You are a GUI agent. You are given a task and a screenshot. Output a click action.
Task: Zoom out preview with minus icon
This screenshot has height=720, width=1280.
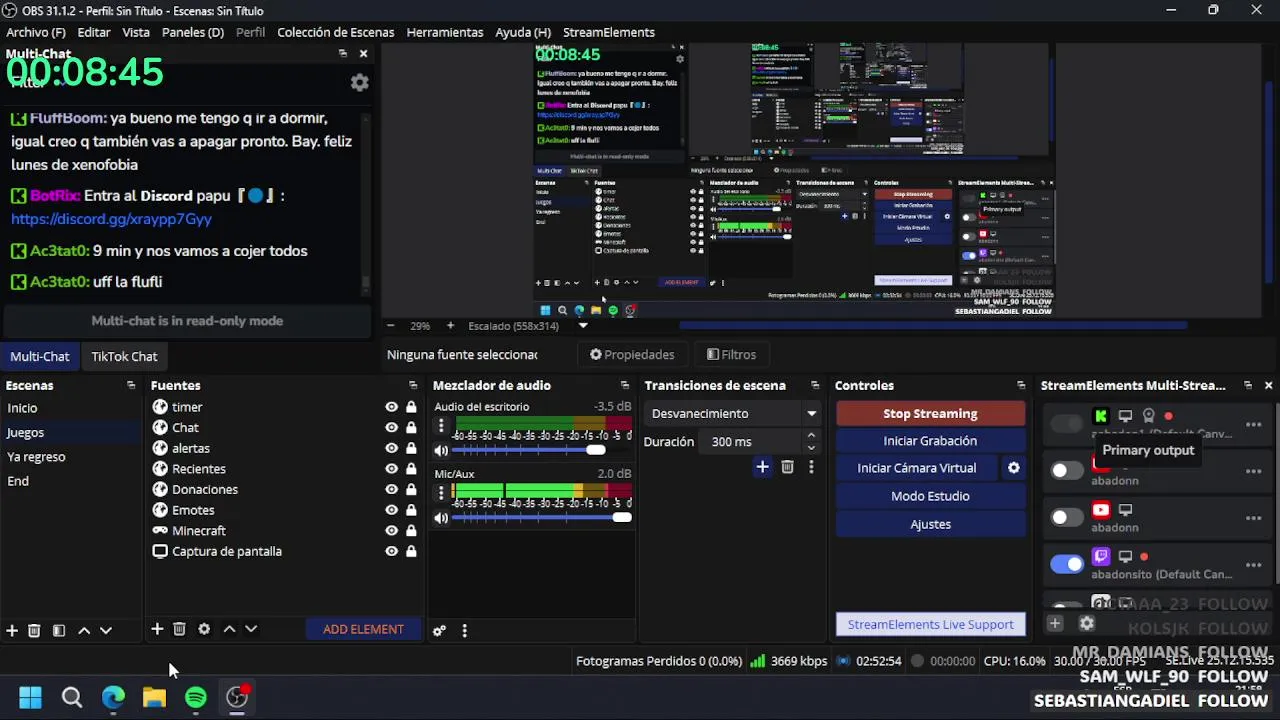tap(390, 326)
